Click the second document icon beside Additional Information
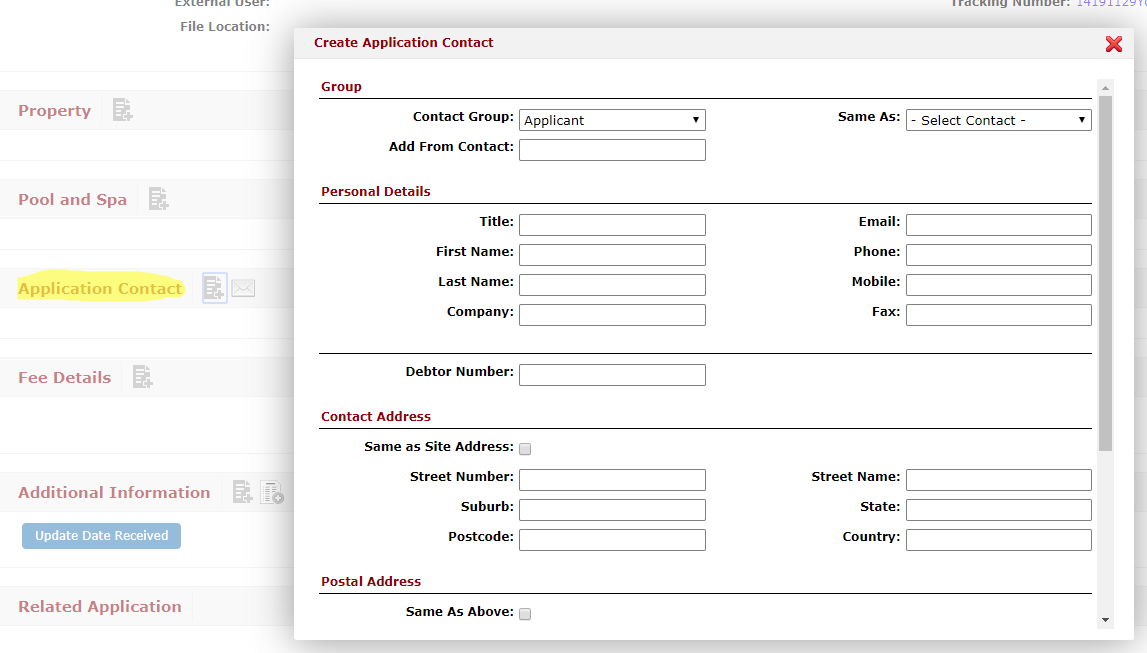Viewport: 1147px width, 653px height. point(272,492)
